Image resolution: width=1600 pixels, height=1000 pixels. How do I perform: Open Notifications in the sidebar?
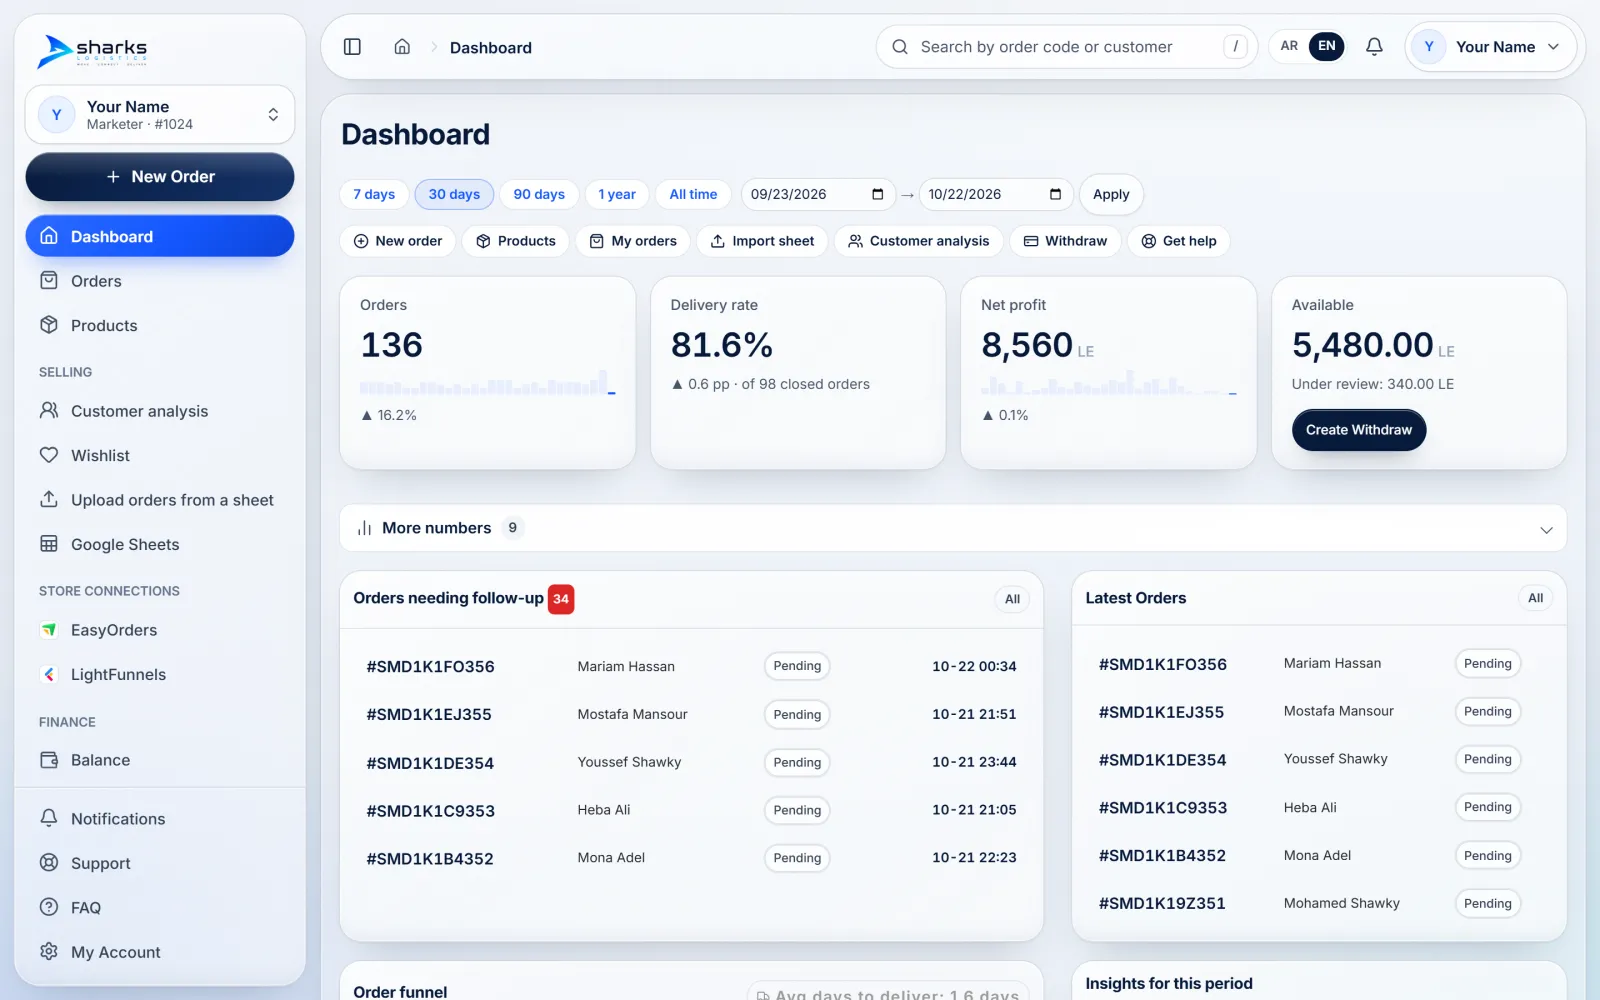pos(160,819)
